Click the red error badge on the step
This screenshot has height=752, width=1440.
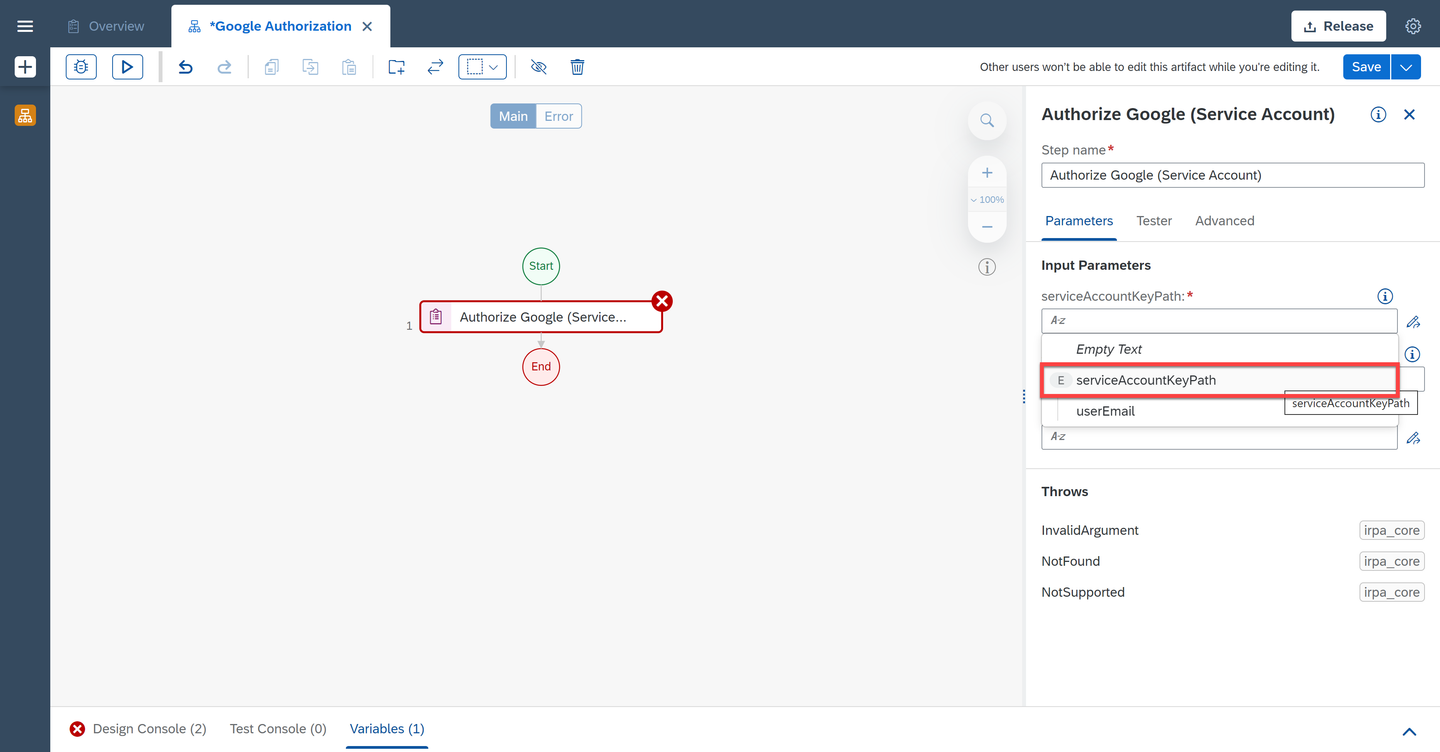pyautogui.click(x=662, y=301)
